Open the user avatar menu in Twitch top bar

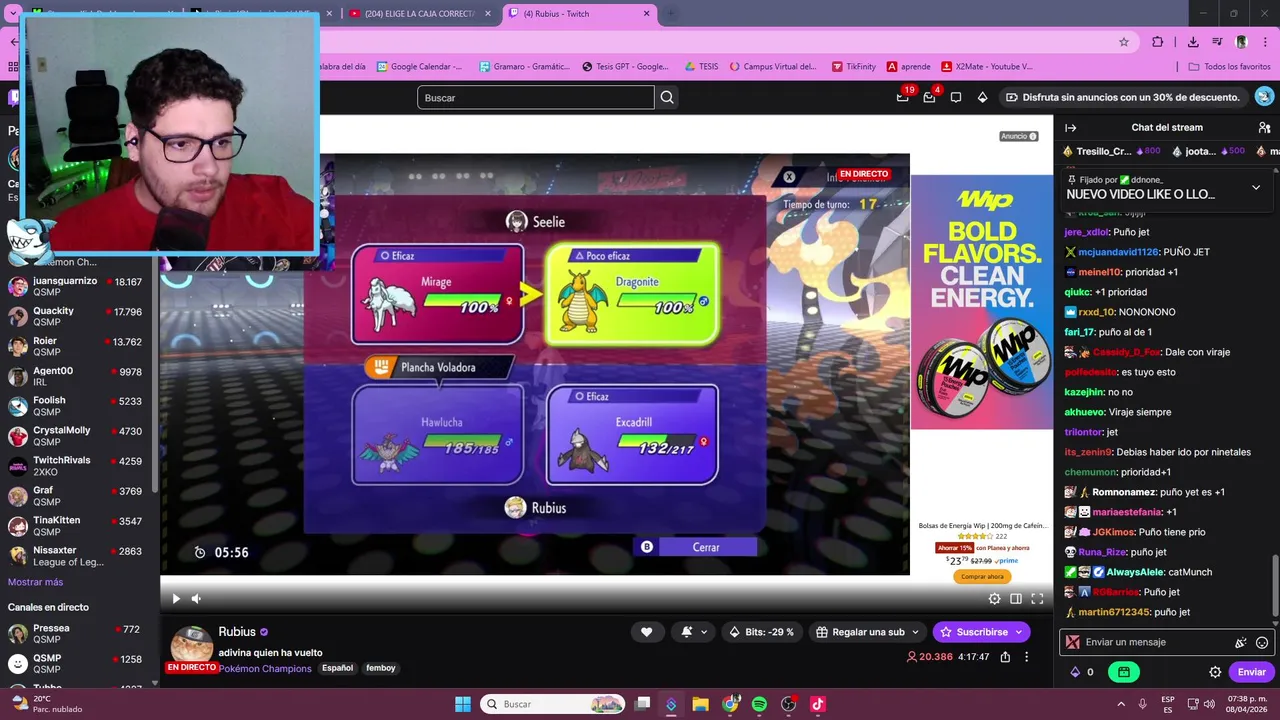1264,97
